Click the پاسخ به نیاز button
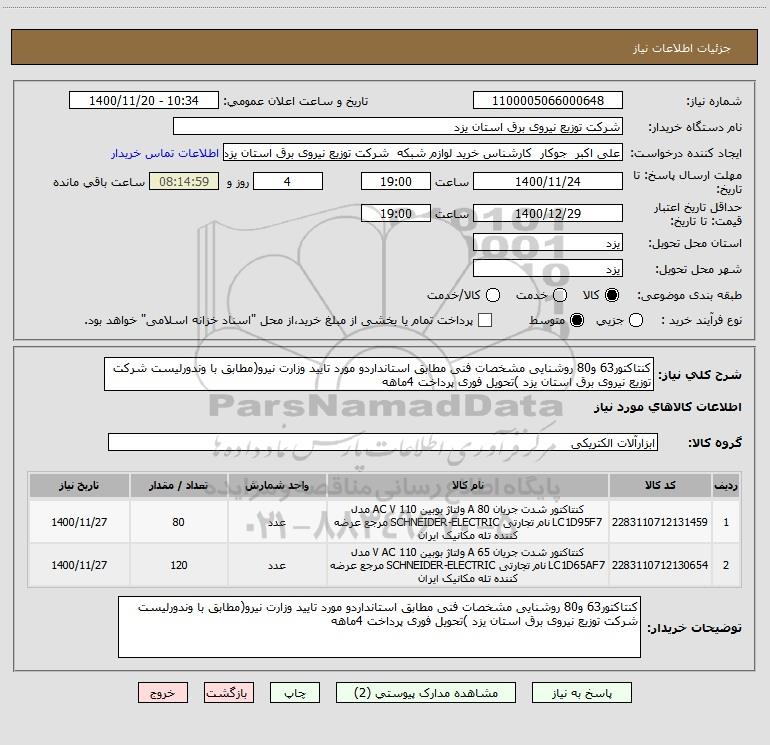 click(582, 693)
